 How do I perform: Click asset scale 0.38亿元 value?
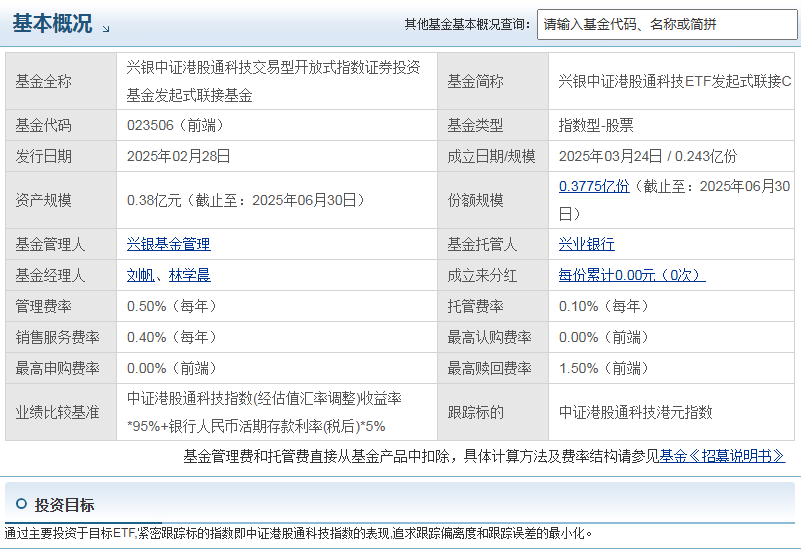point(246,200)
